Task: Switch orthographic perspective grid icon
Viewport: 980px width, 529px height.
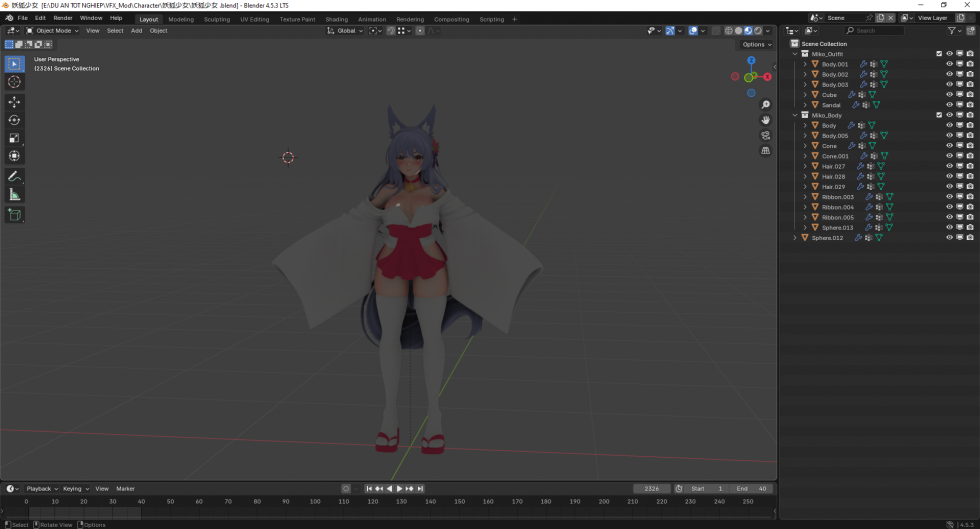Action: 766,151
